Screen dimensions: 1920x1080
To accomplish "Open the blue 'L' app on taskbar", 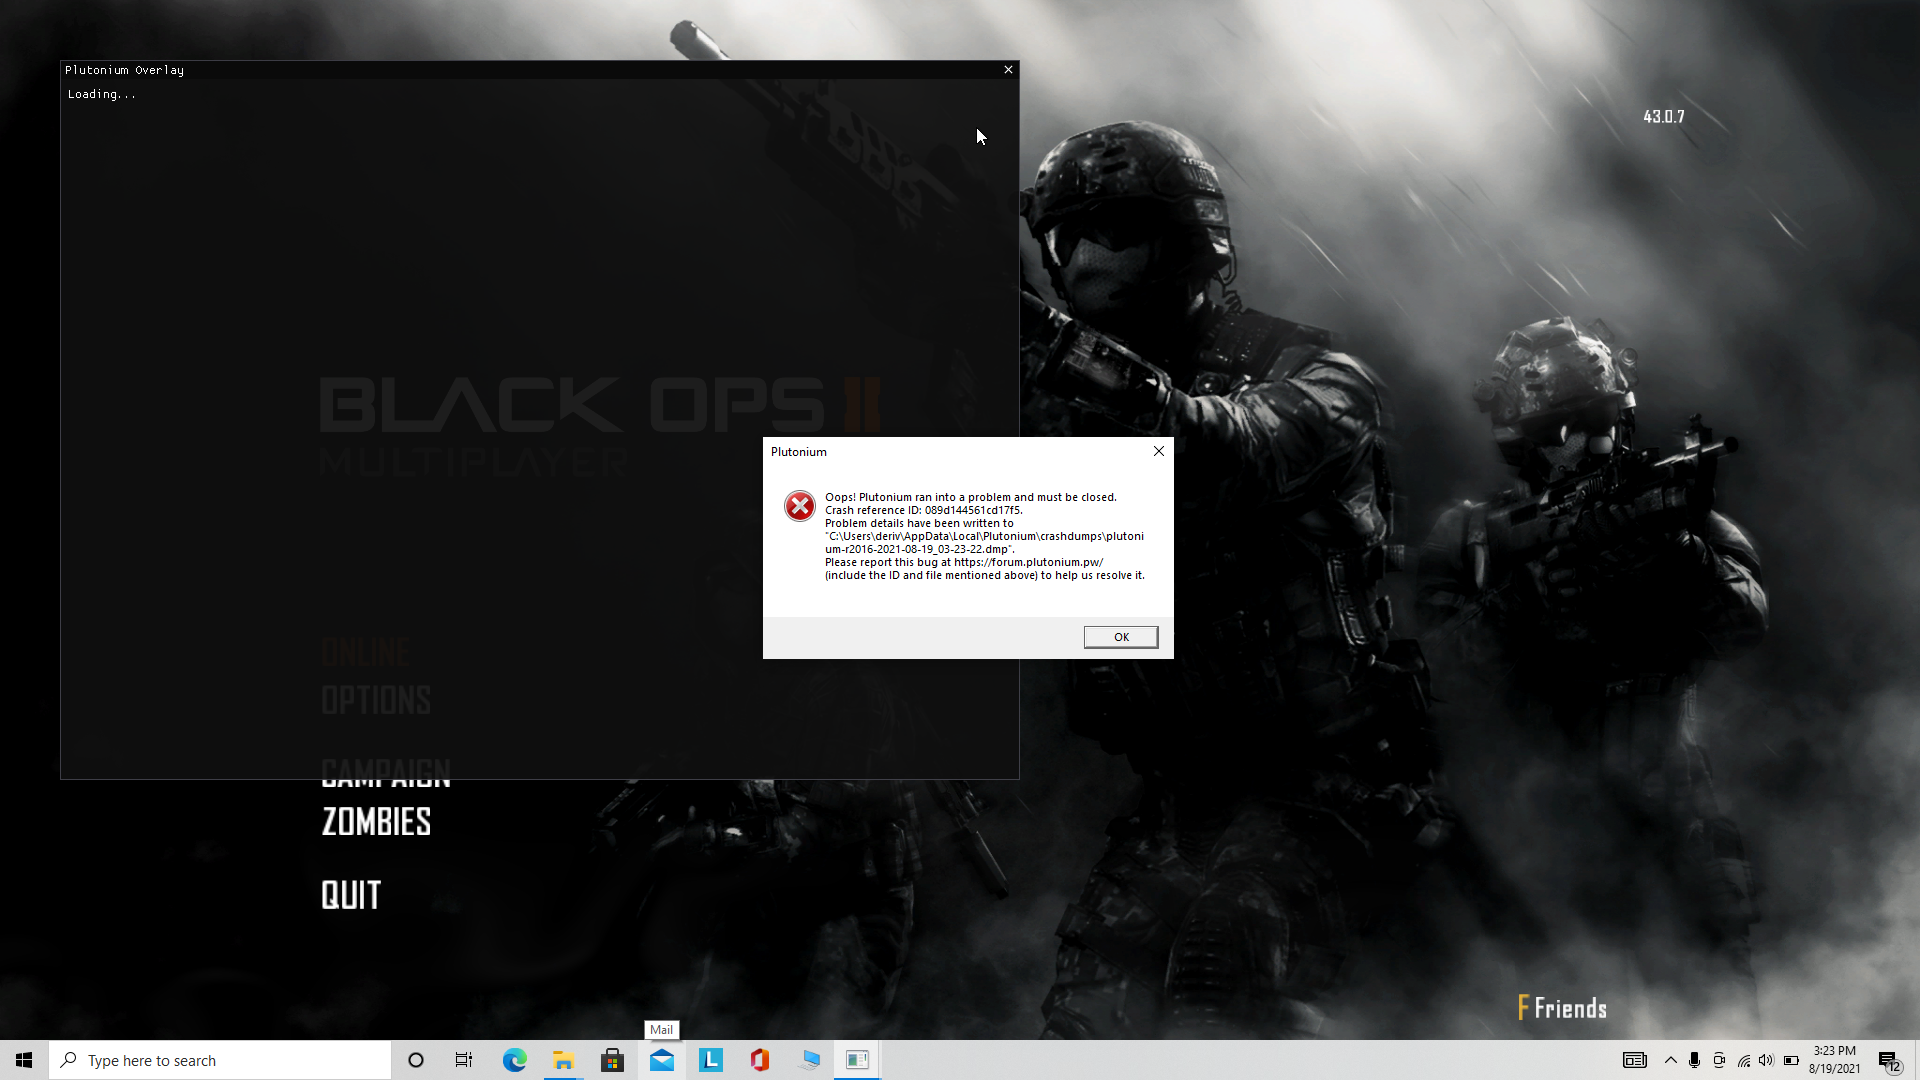I will 710,1060.
